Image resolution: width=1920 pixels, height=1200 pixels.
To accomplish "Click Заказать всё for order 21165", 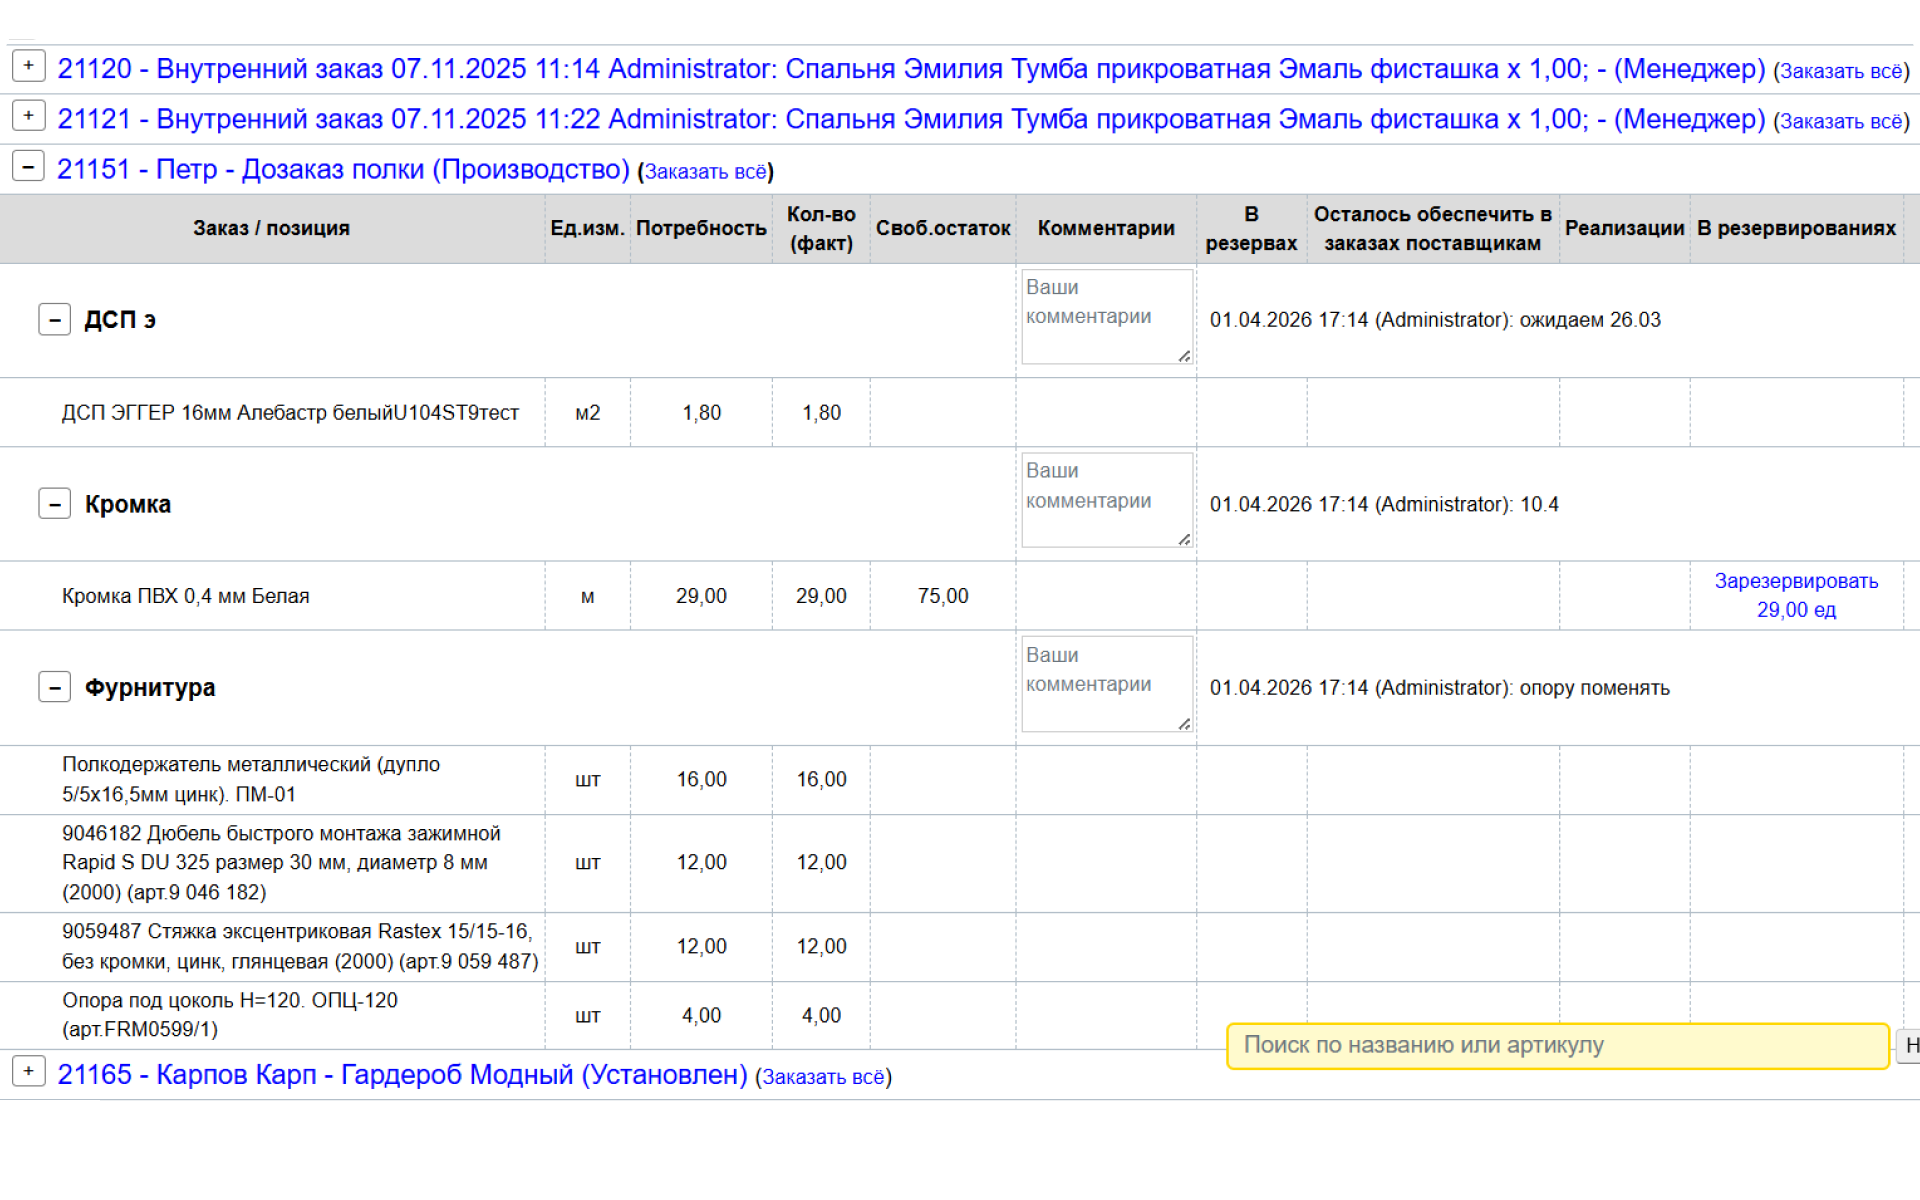I will point(823,1078).
